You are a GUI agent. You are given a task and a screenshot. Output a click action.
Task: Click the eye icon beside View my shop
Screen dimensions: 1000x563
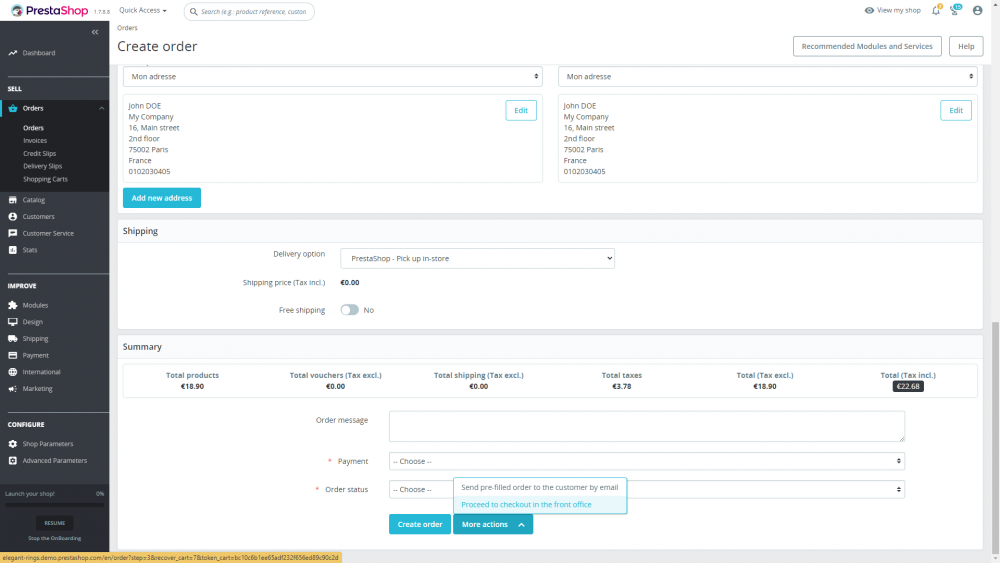point(869,10)
